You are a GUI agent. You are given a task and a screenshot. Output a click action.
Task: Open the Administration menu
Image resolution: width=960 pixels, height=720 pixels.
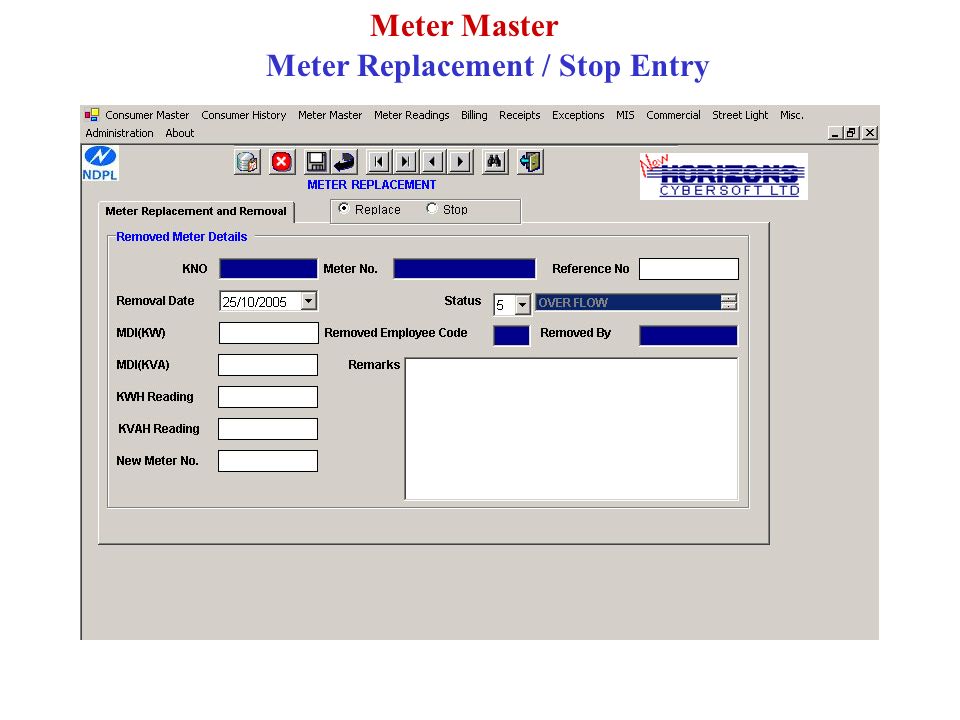pyautogui.click(x=119, y=133)
